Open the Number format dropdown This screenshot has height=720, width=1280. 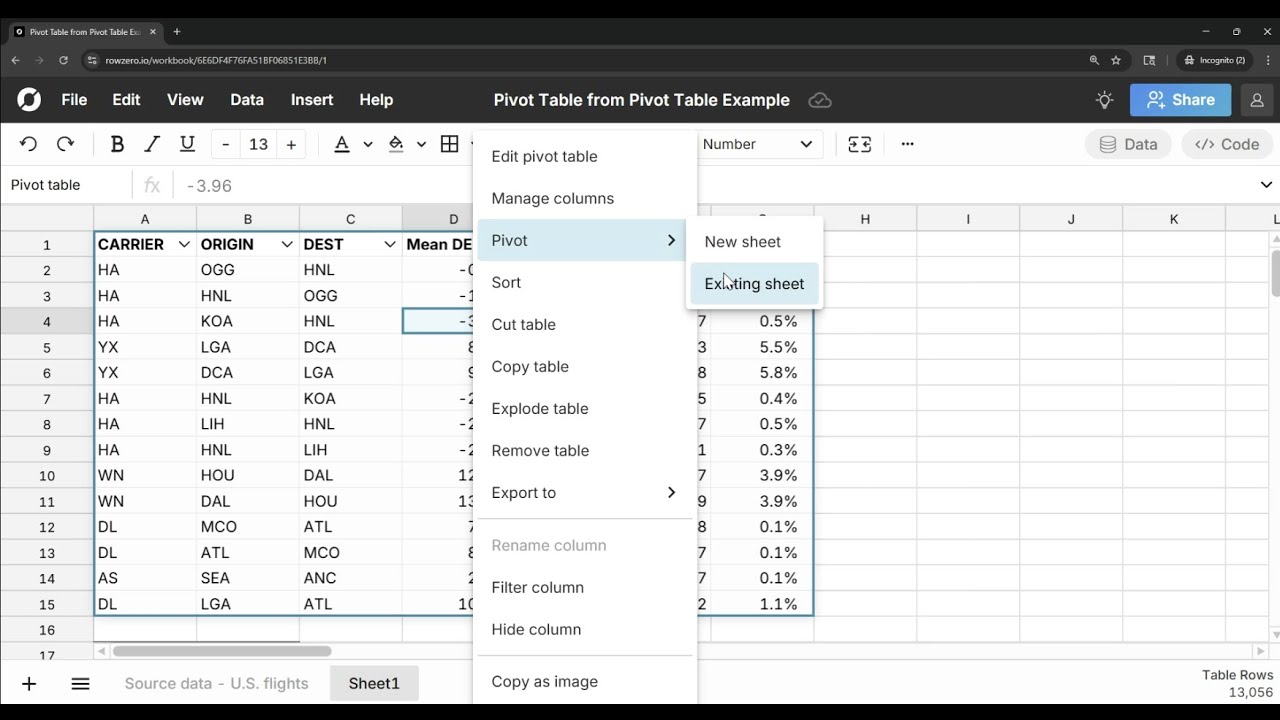tap(757, 144)
